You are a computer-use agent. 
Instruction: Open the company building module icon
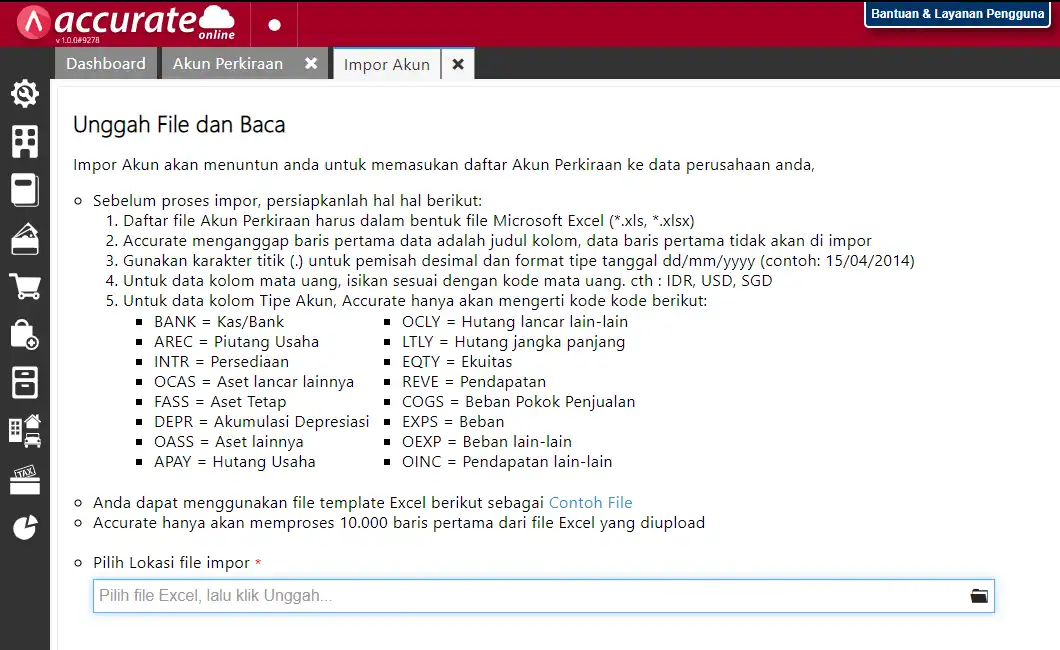coord(25,142)
